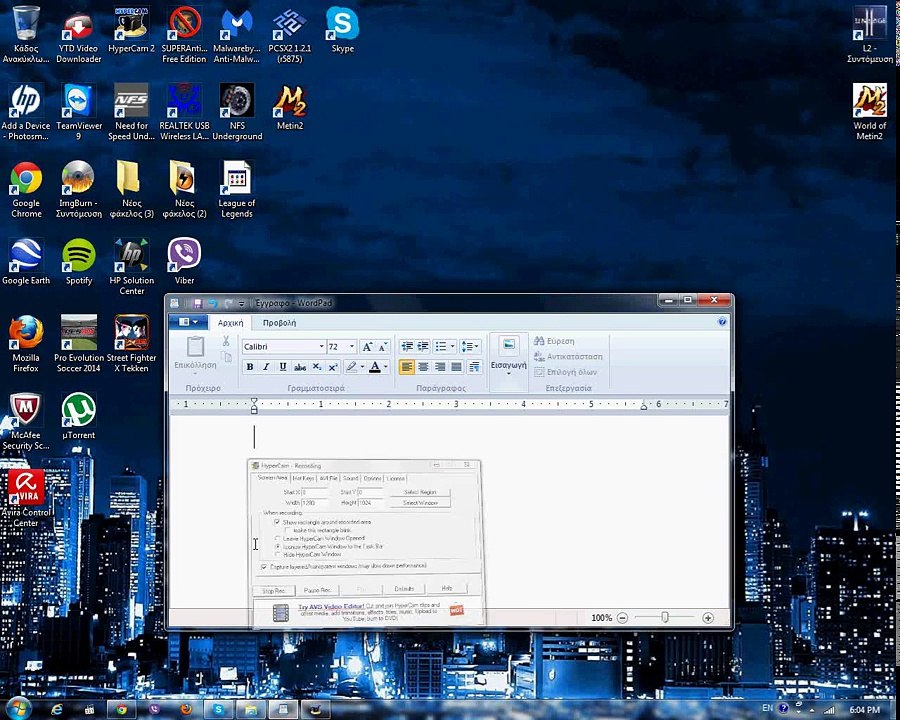Screen dimensions: 900x720
Task: Click the font color A icon
Action: (375, 367)
